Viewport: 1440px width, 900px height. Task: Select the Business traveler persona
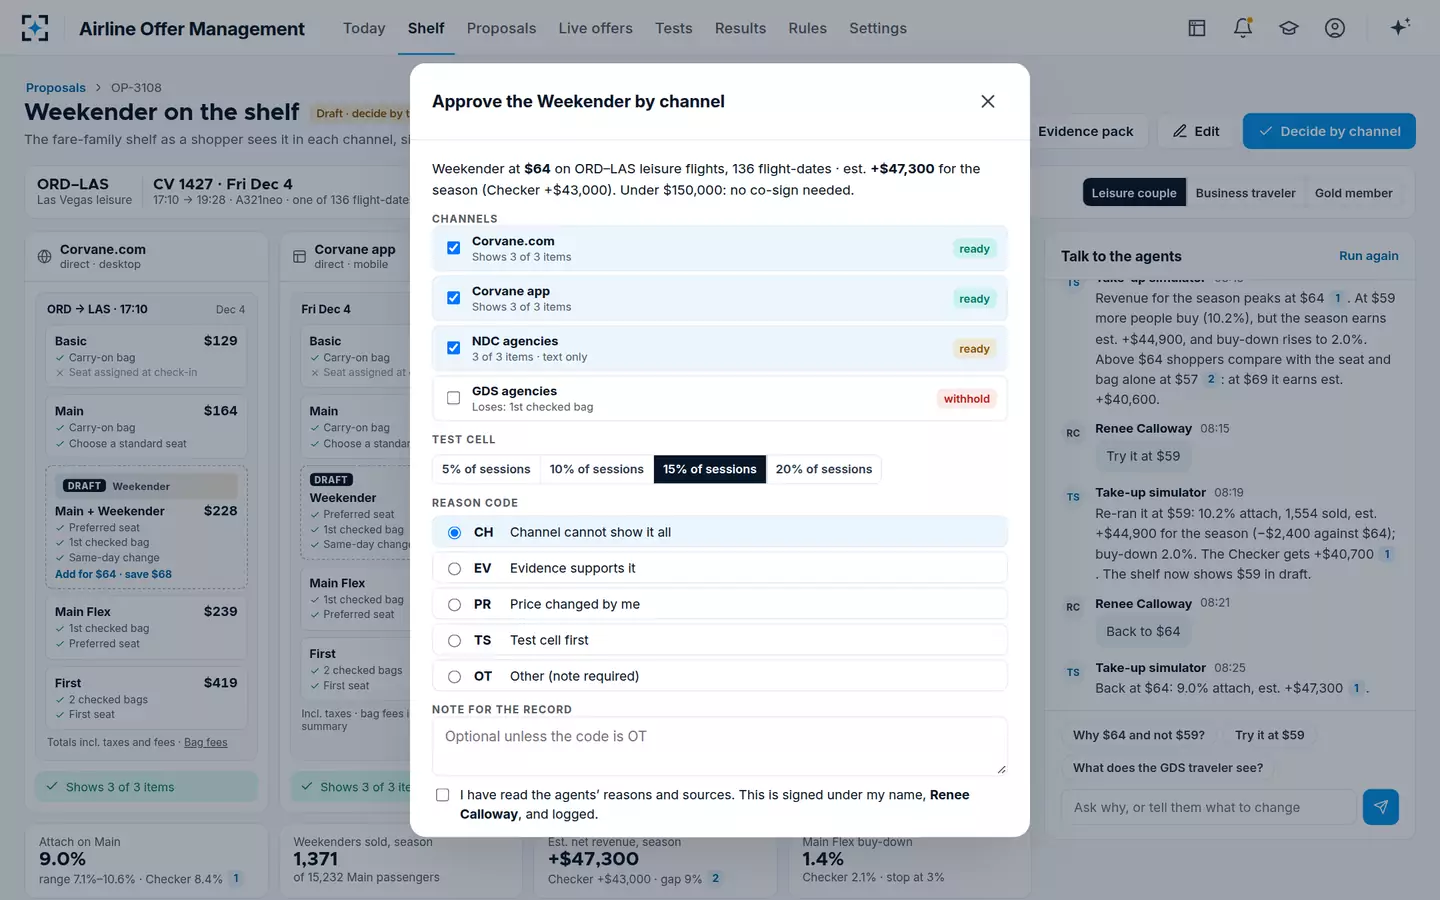coord(1245,193)
